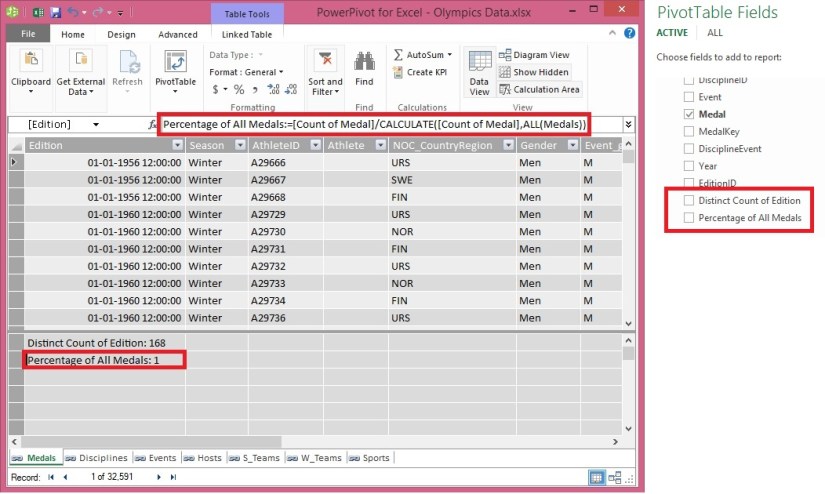Switch to the Linked Table ribbon tab
Viewport: 825px width, 494px height.
pos(247,35)
